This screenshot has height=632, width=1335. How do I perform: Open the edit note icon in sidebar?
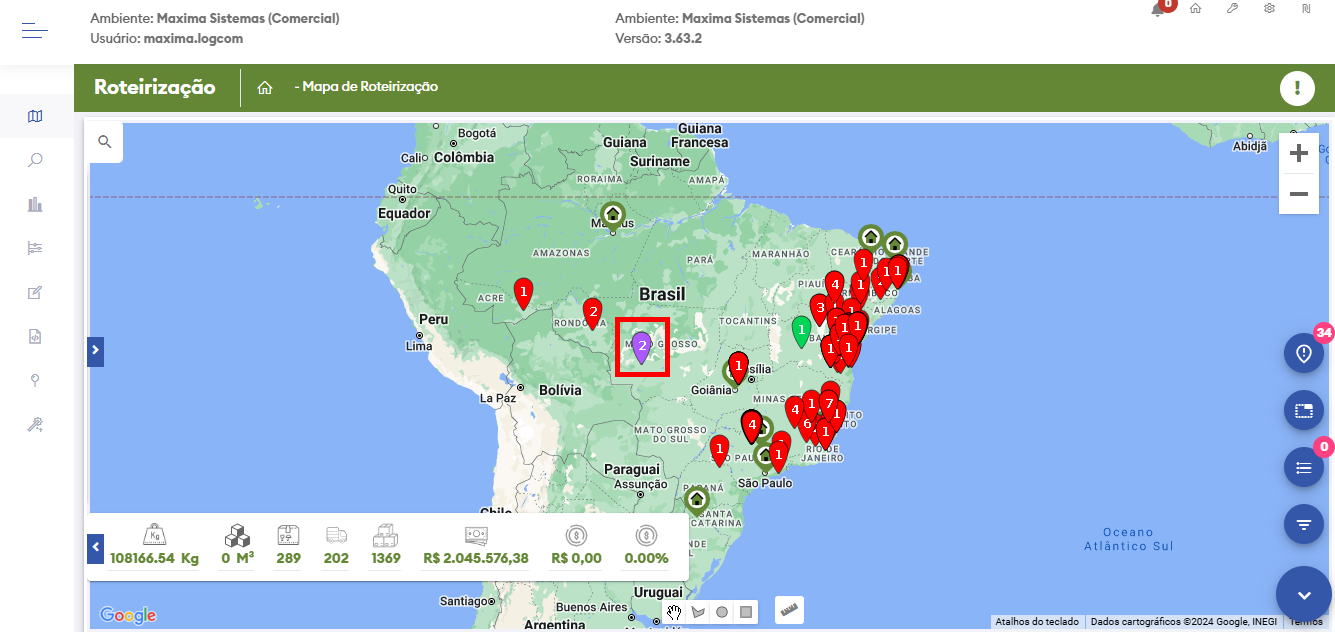[x=35, y=292]
